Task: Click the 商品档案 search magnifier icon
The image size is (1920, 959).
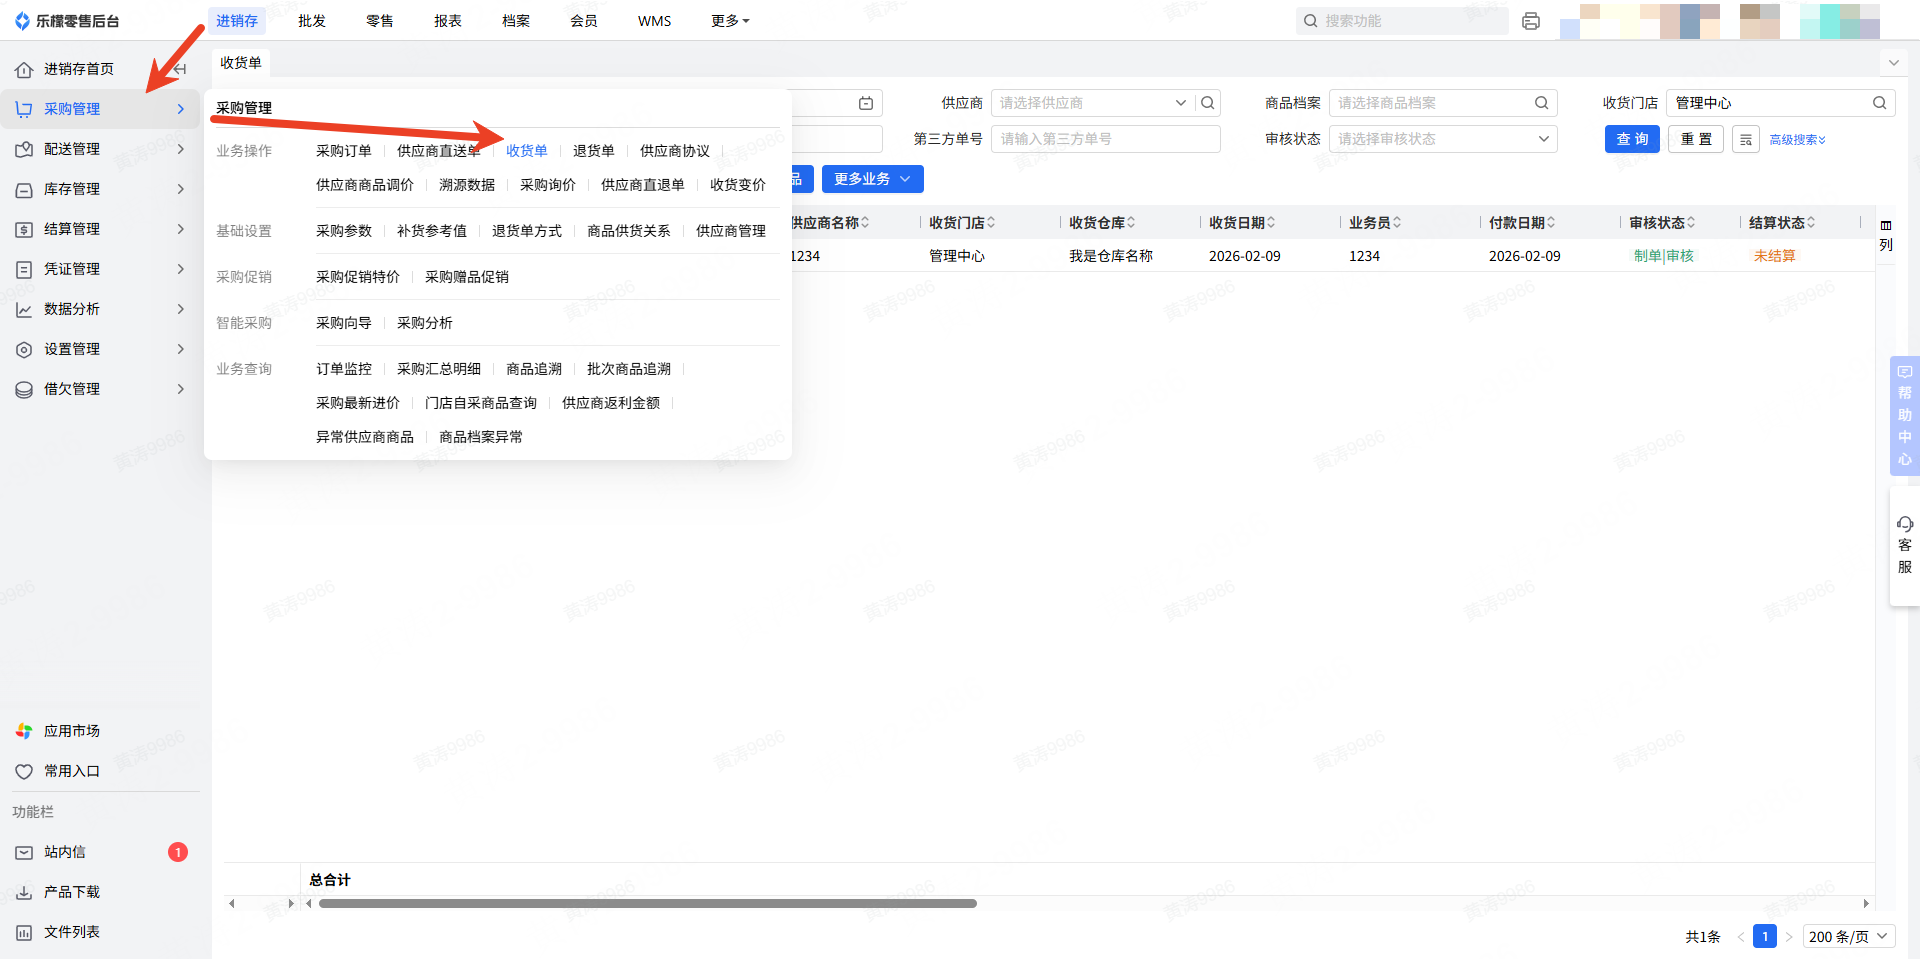Action: [1542, 103]
